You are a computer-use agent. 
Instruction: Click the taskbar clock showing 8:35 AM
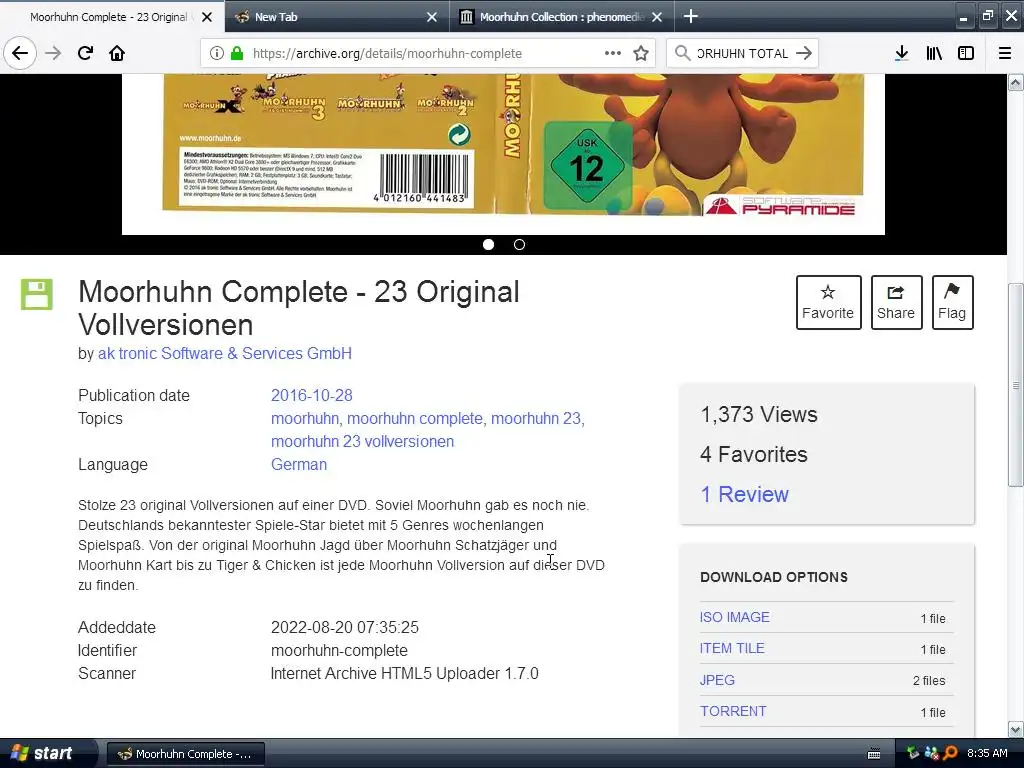click(987, 753)
